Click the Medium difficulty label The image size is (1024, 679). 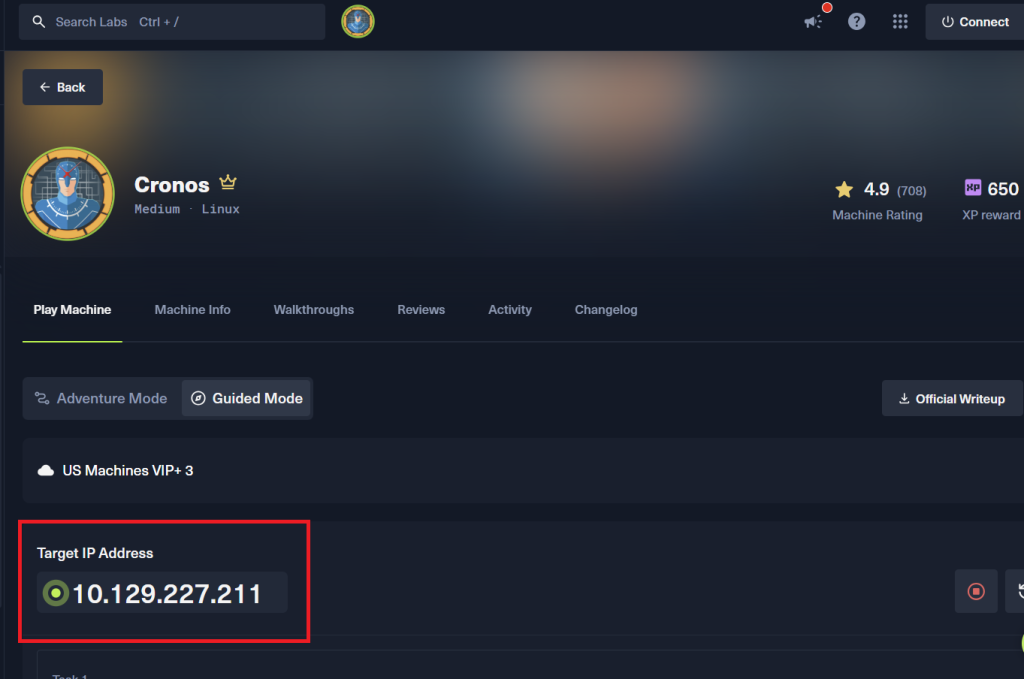pyautogui.click(x=157, y=209)
